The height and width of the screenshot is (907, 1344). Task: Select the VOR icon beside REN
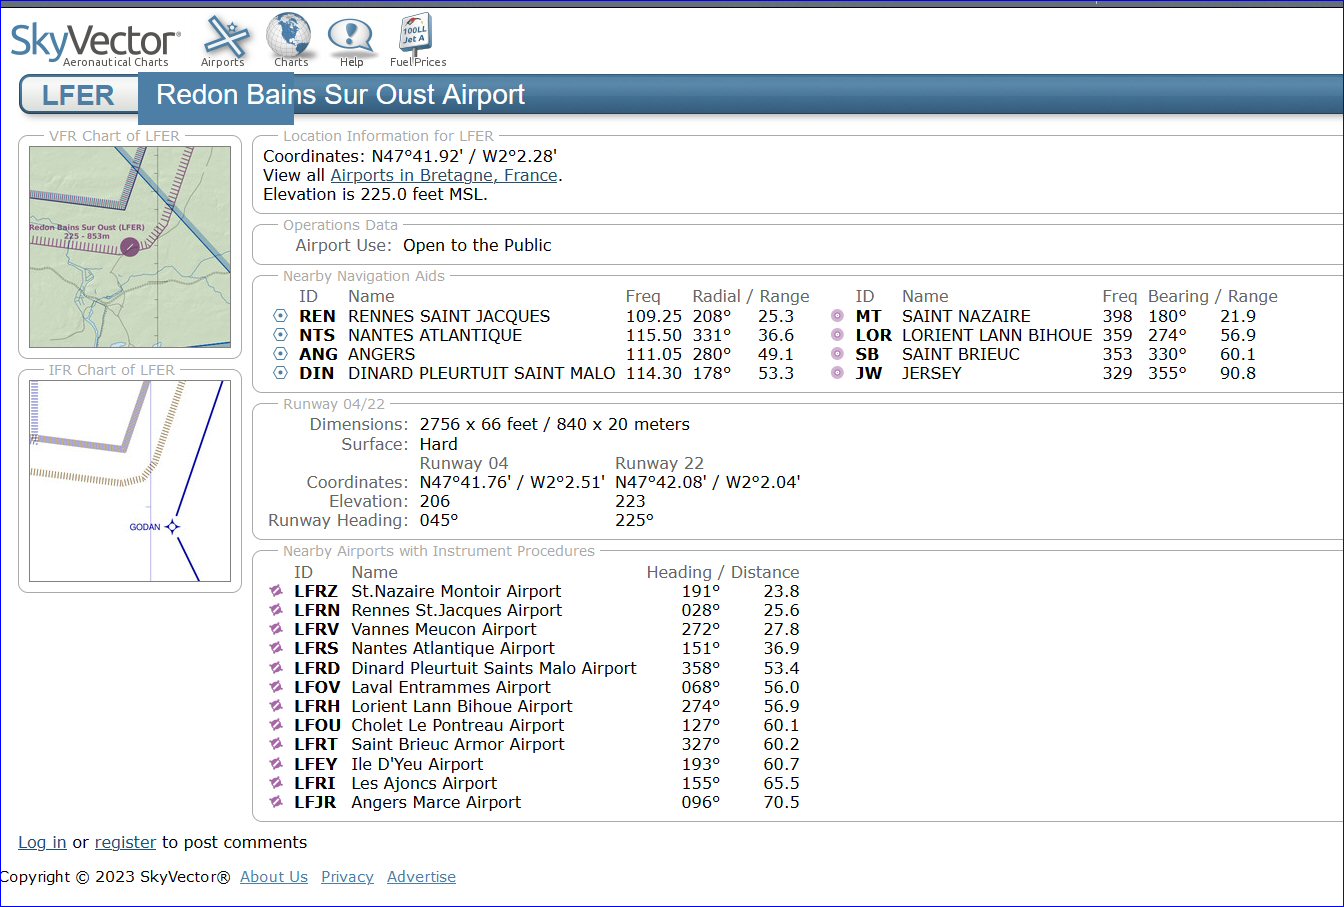pos(280,316)
